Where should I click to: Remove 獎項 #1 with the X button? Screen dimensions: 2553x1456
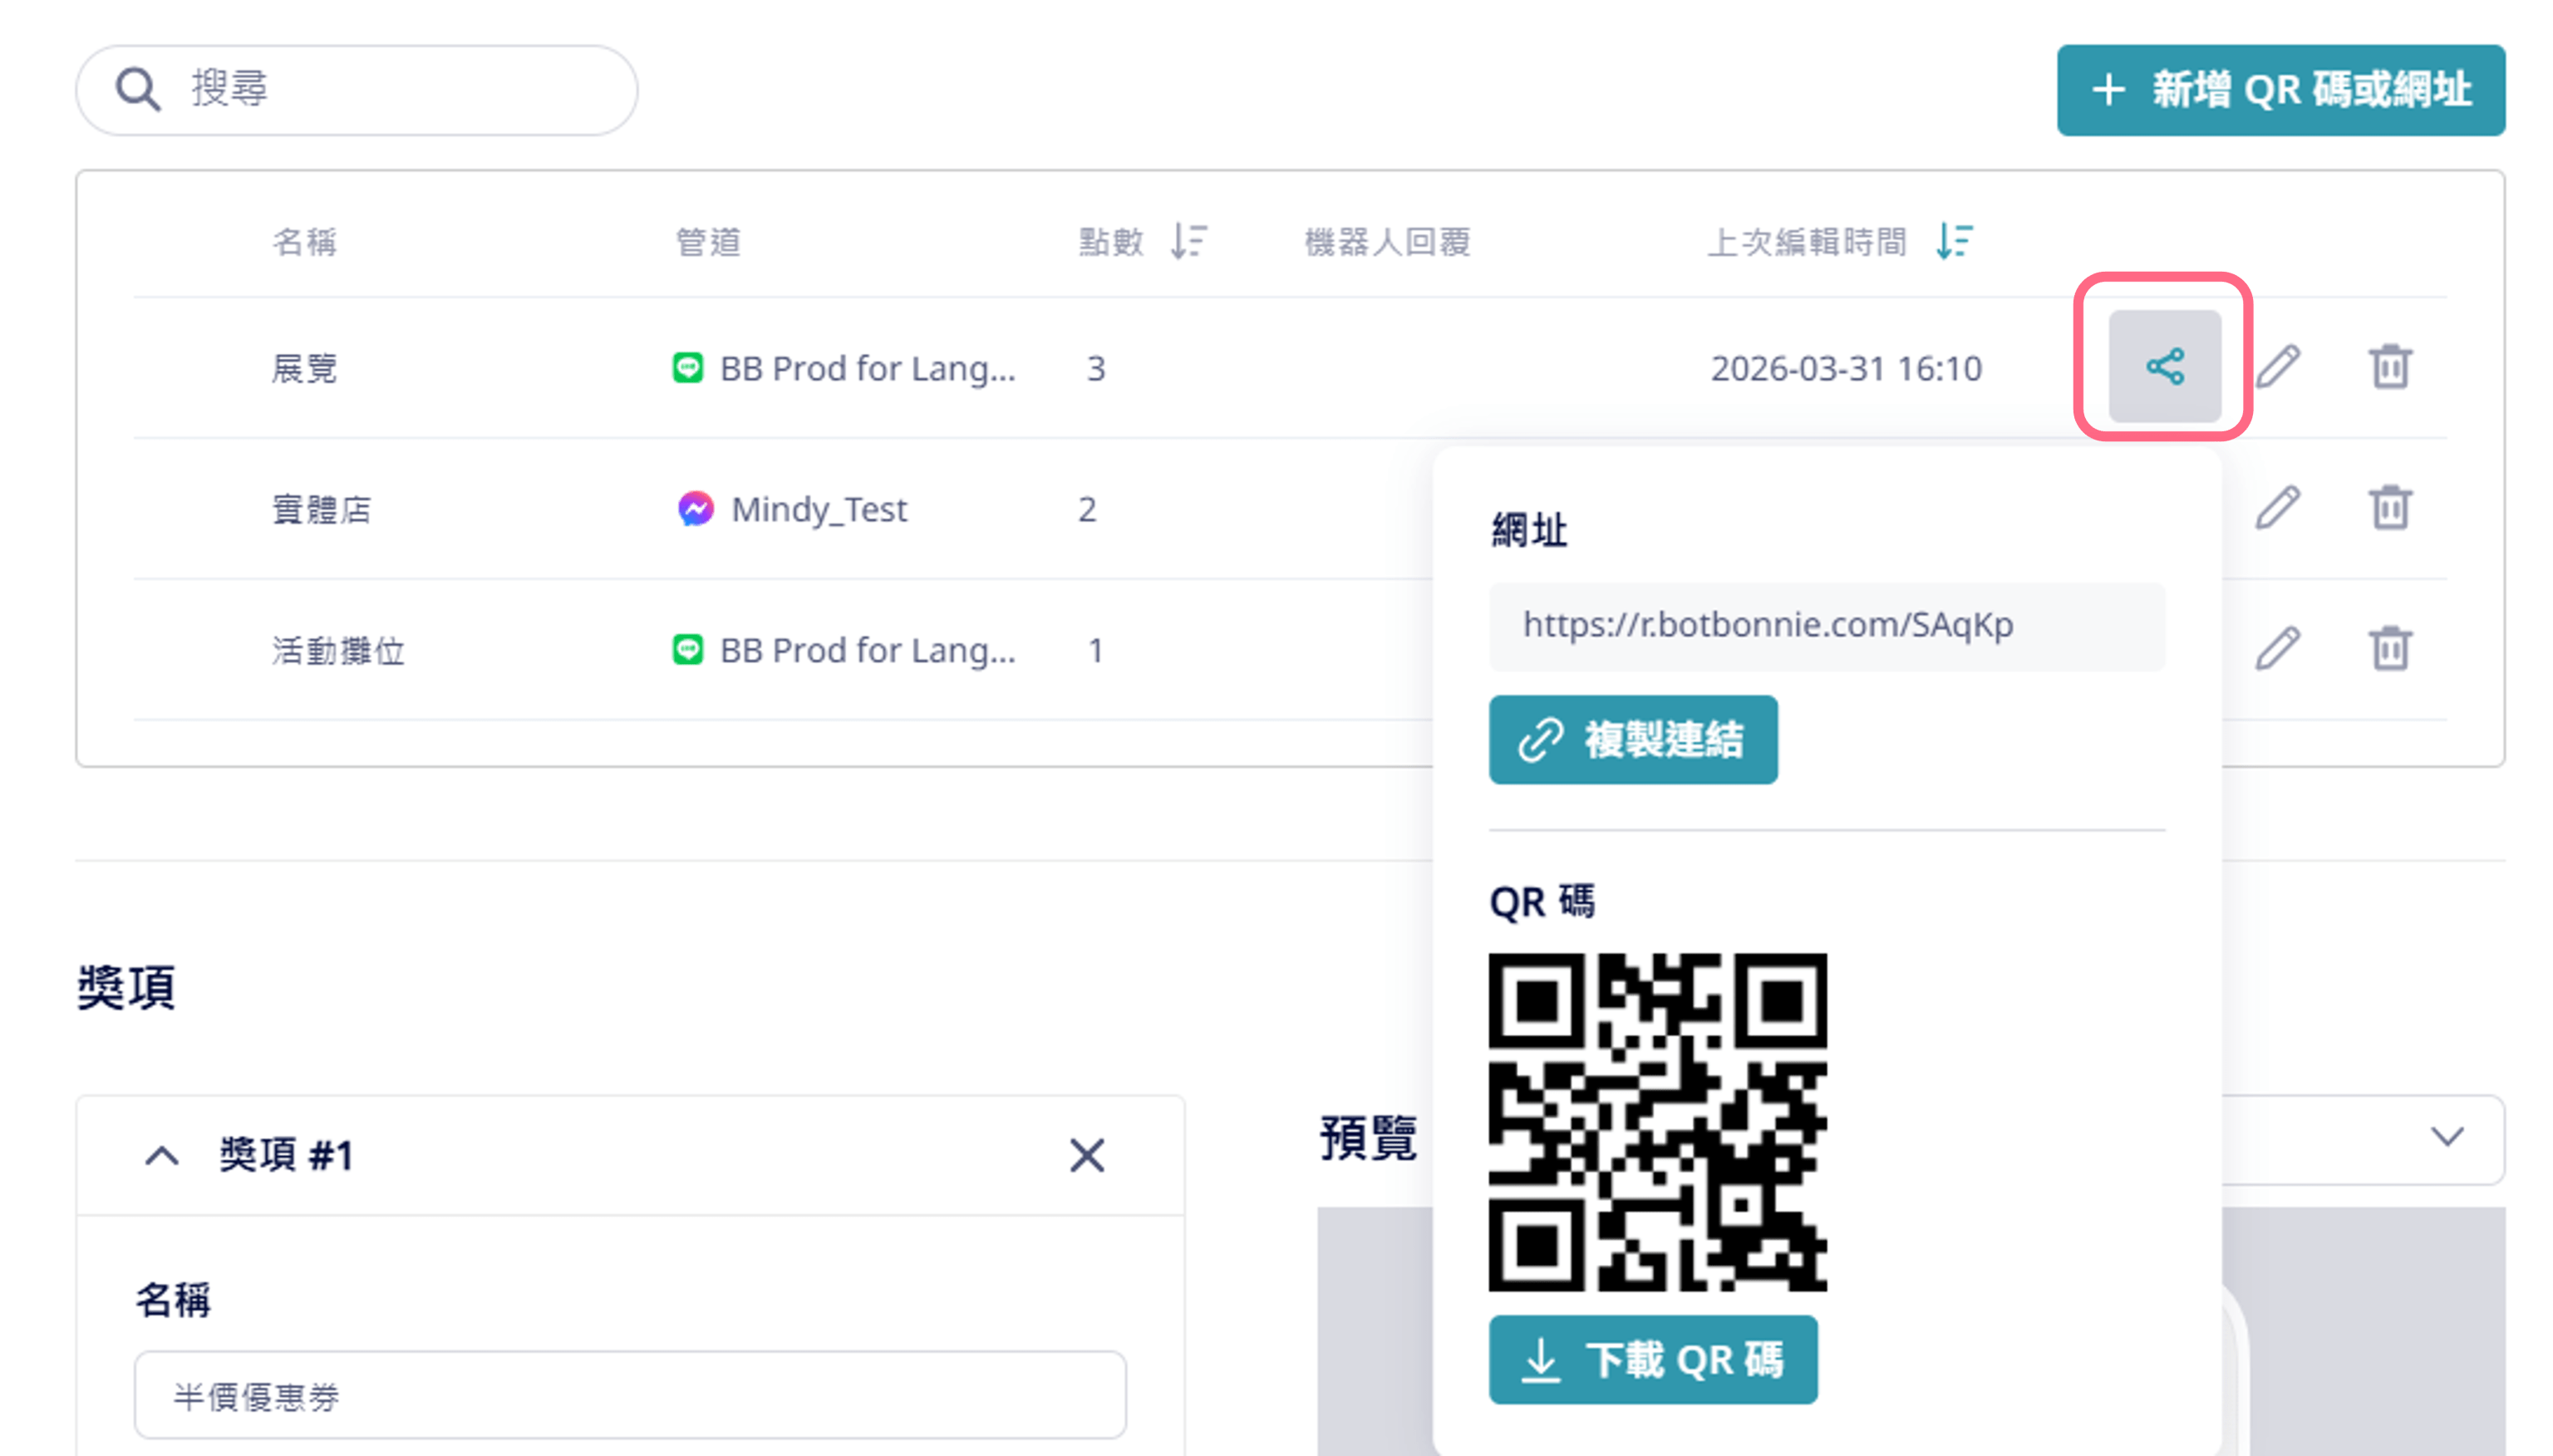(x=1086, y=1156)
